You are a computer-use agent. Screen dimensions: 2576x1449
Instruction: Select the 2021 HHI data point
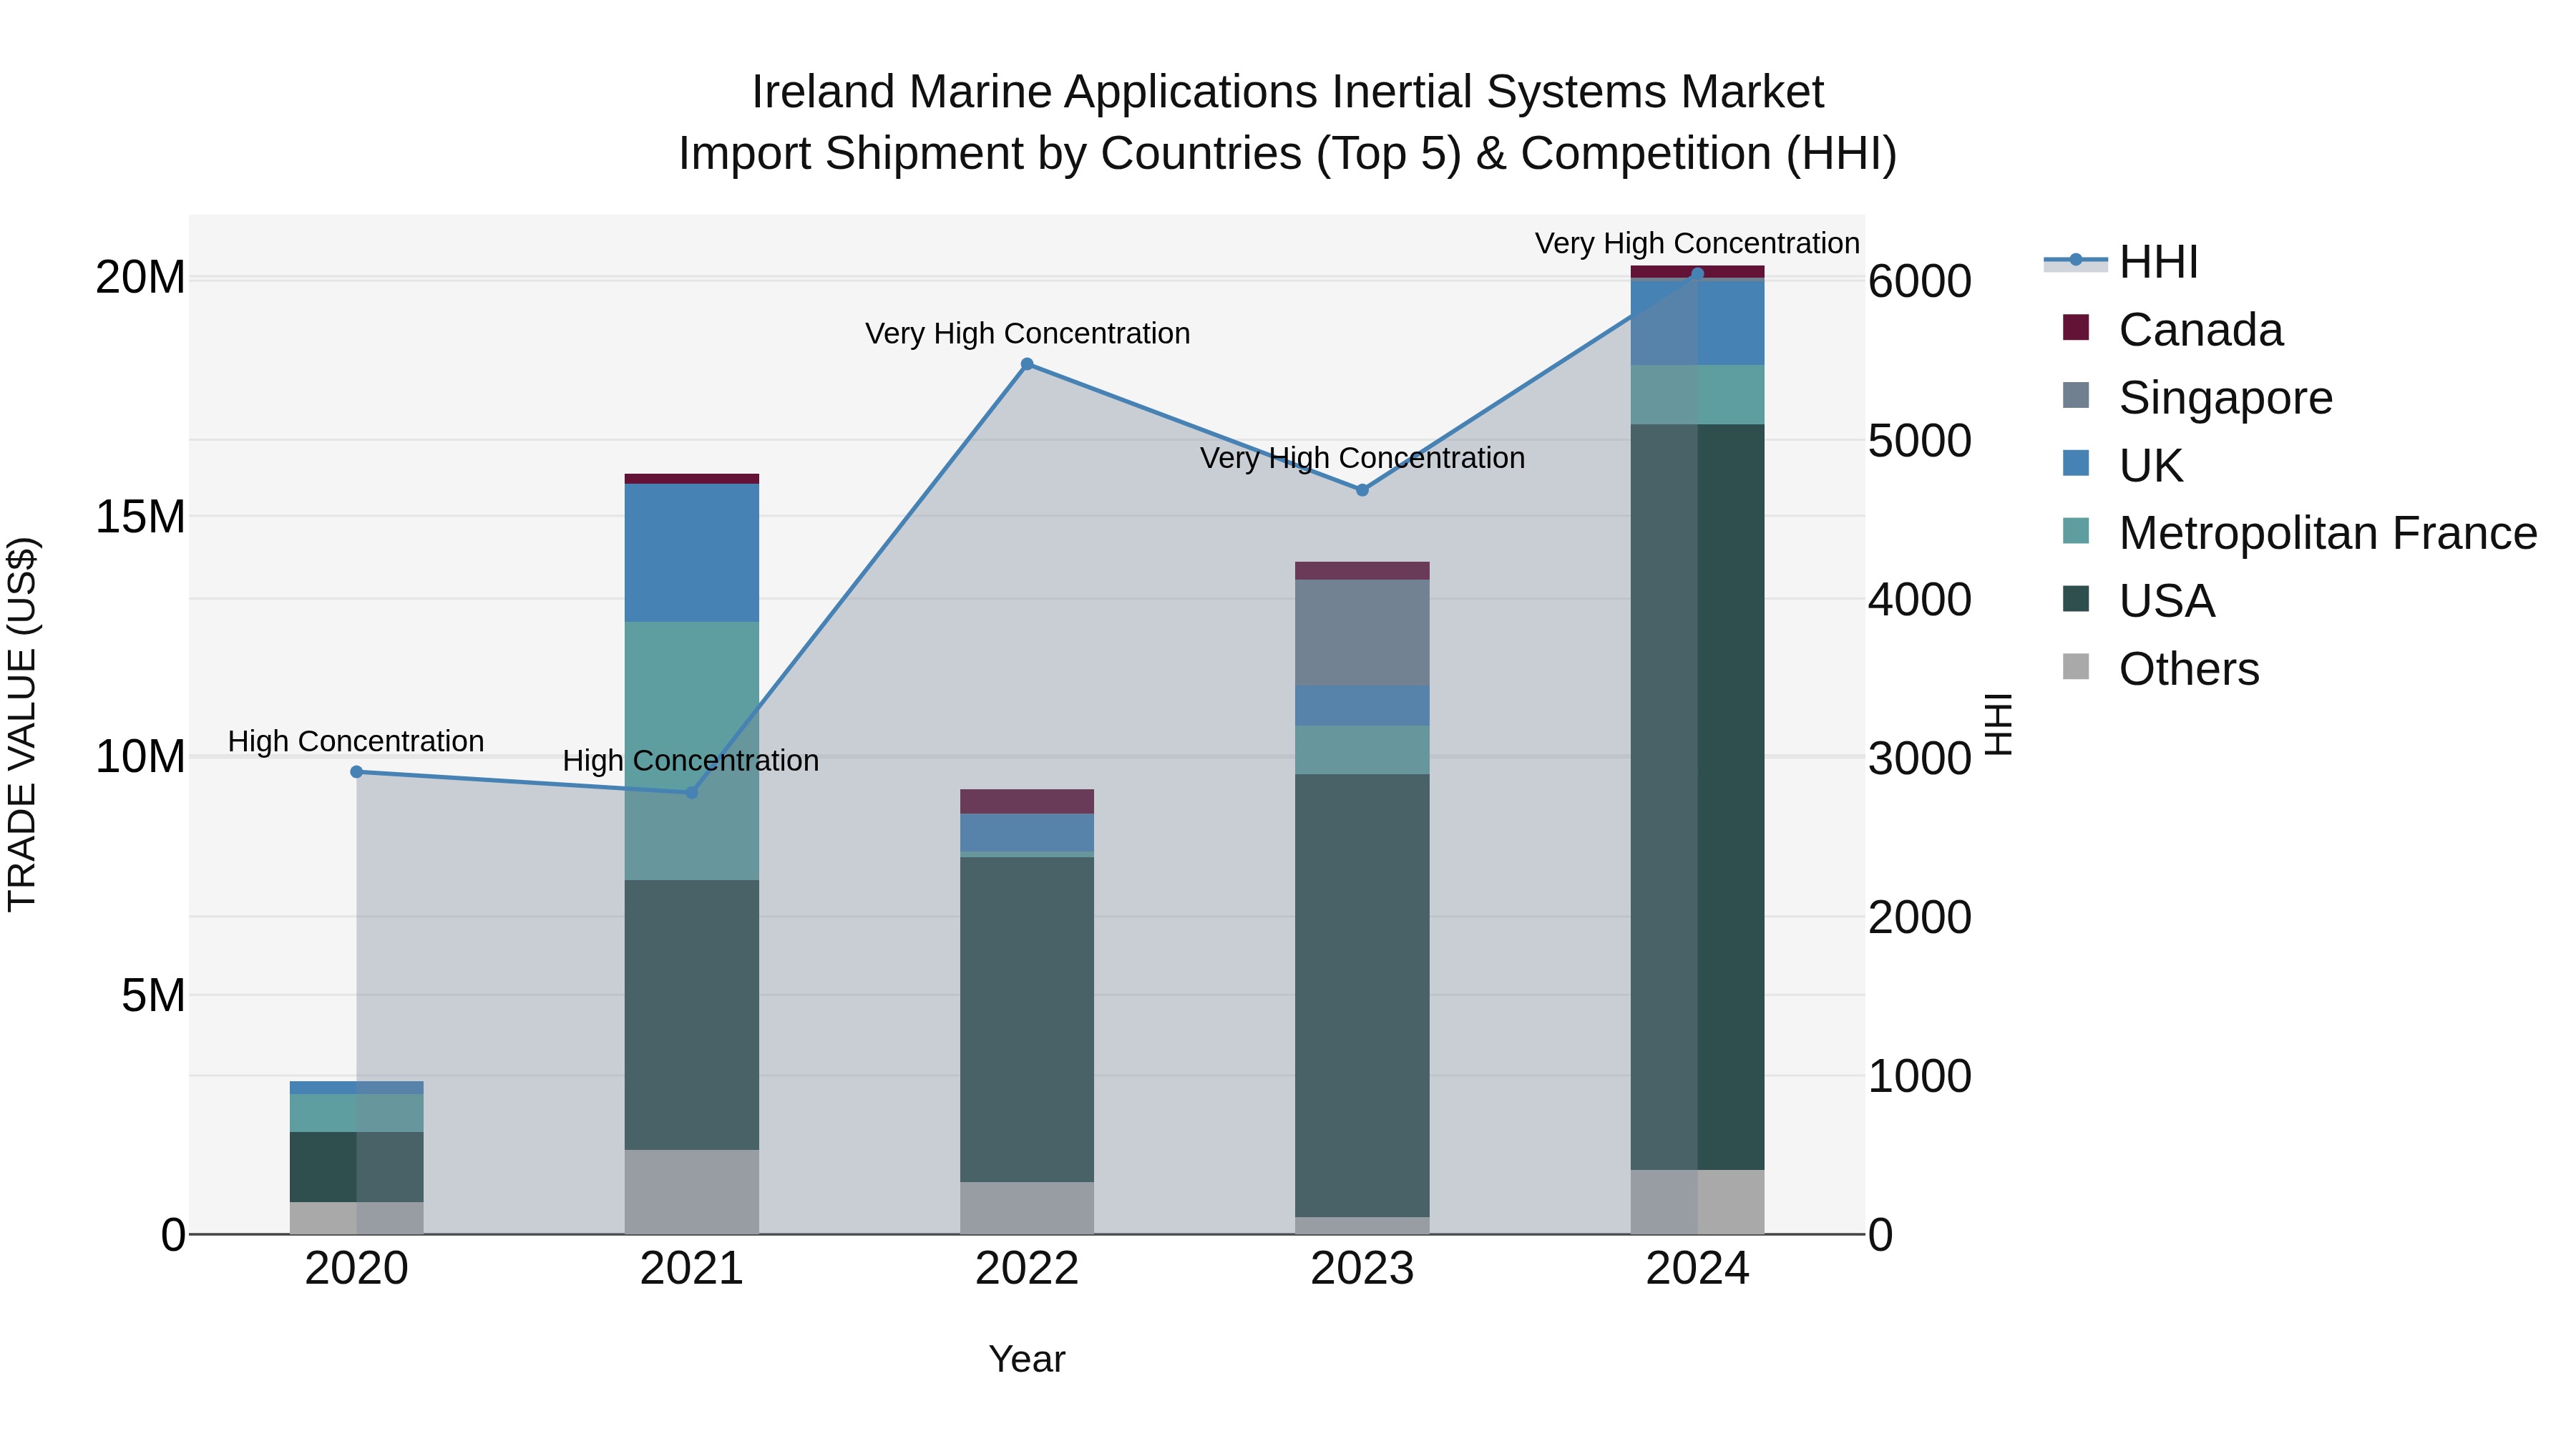click(692, 792)
